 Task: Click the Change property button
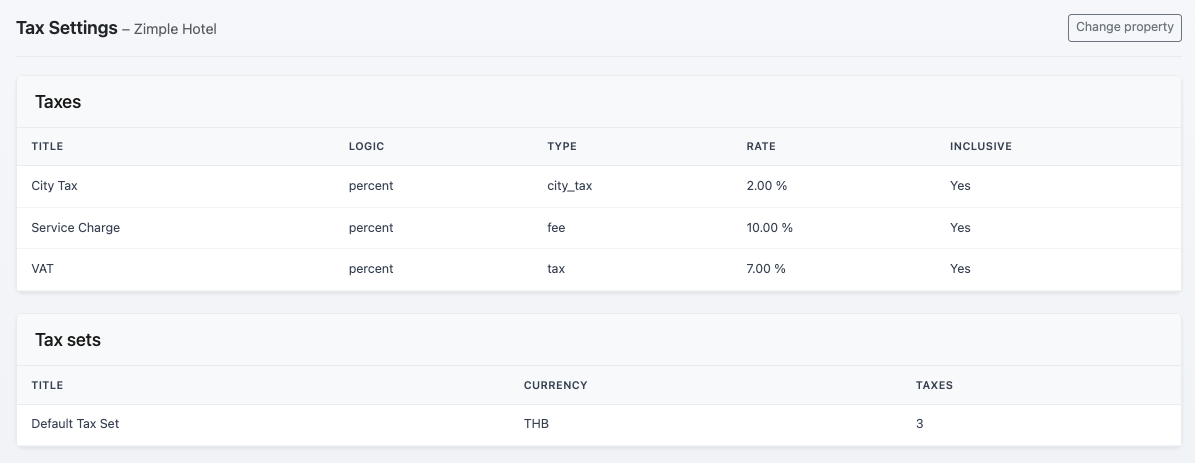(x=1124, y=28)
